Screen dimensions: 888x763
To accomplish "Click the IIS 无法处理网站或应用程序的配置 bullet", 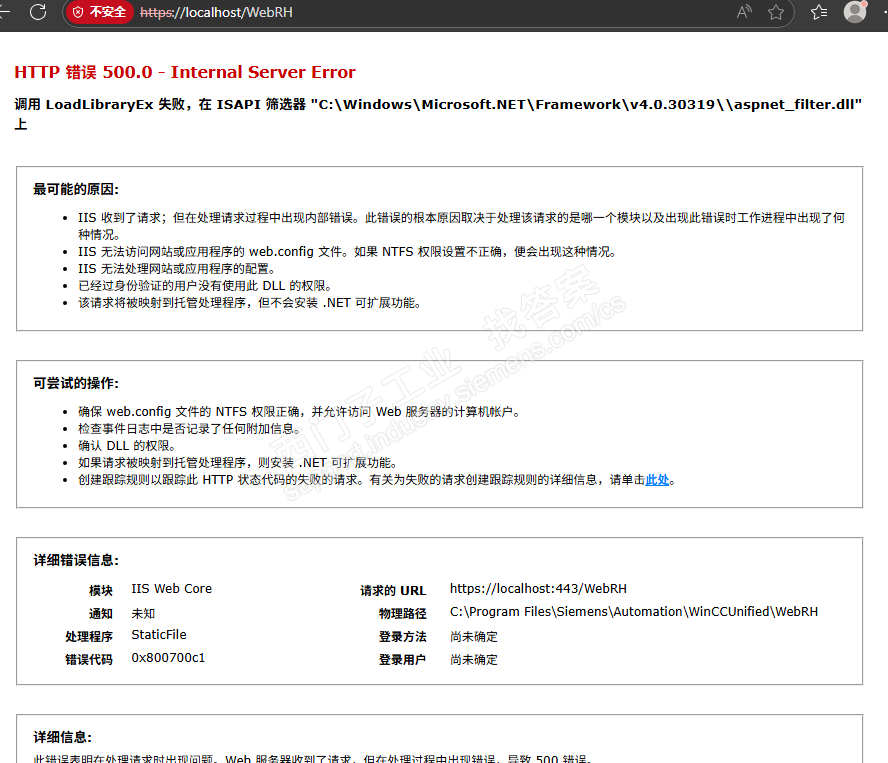I will tap(177, 268).
